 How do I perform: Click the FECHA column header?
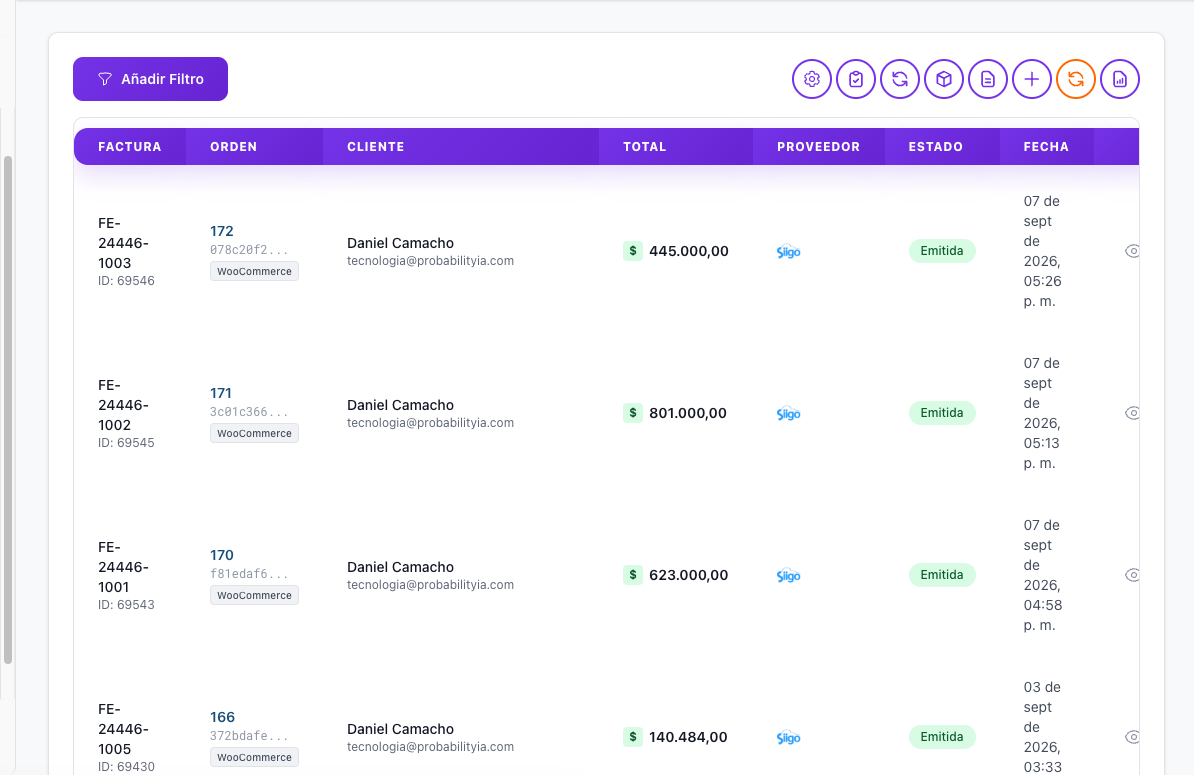click(1046, 147)
